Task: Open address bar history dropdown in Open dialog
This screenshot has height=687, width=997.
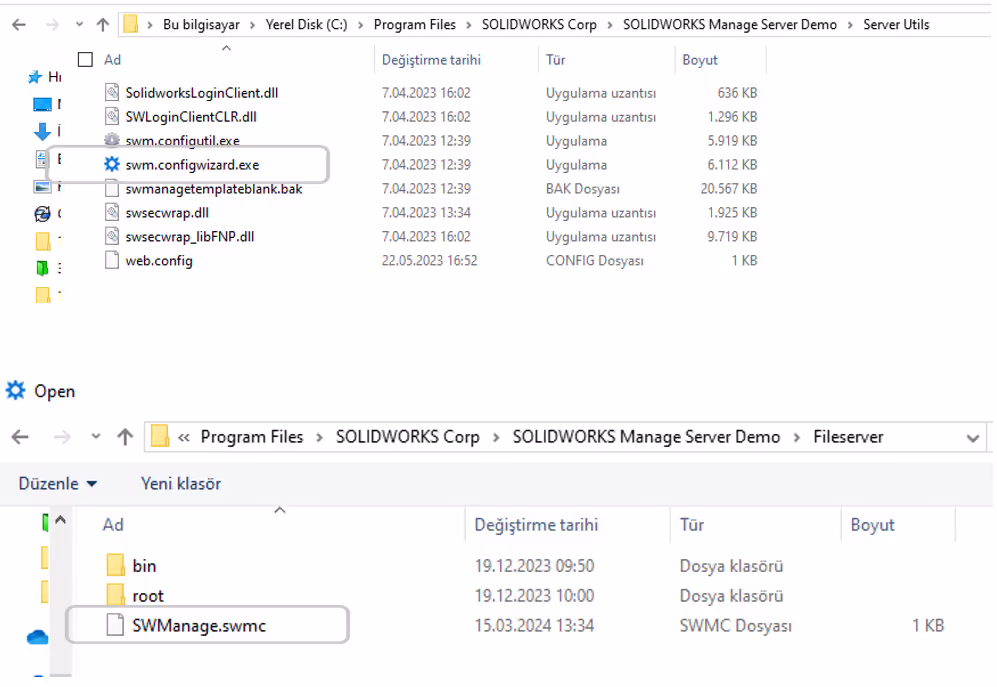Action: coord(972,438)
